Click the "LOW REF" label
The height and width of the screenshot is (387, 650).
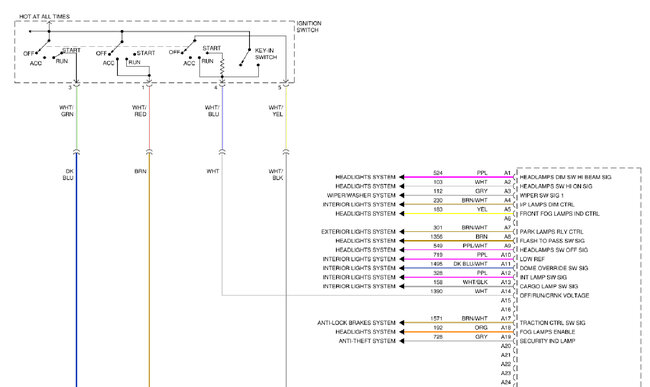coord(532,259)
